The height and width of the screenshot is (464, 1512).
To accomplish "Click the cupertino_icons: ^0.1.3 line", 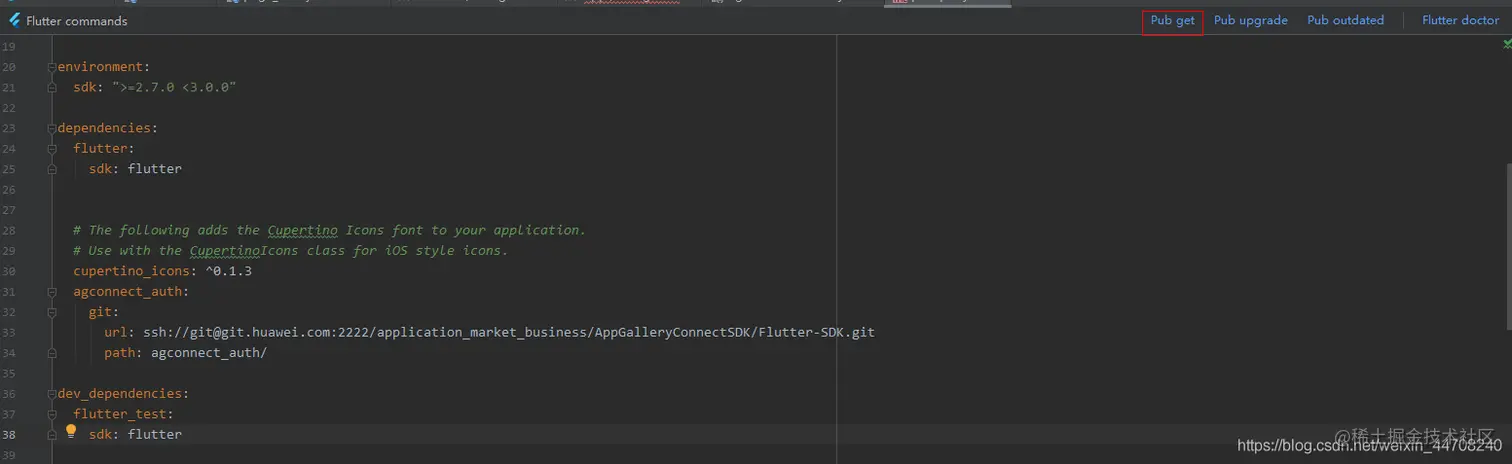I will 162,271.
